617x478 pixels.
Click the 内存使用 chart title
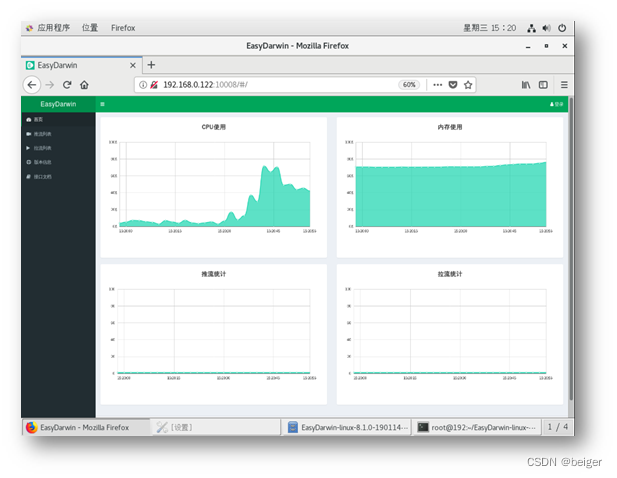(x=450, y=127)
